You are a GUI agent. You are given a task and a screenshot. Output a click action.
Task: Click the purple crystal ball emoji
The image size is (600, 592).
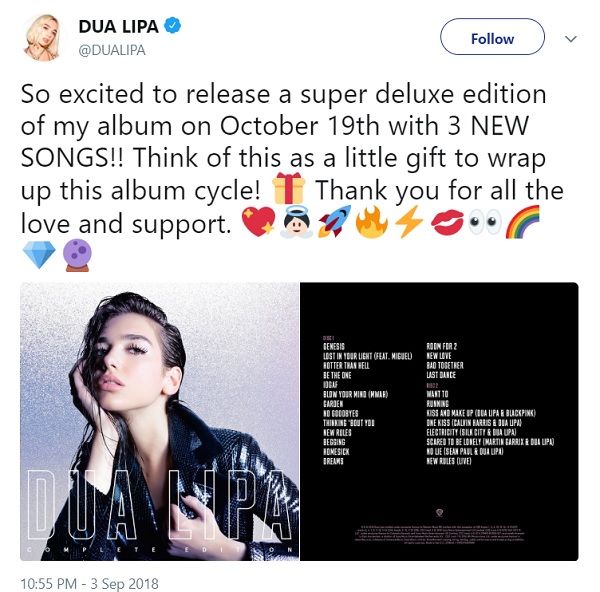[77, 255]
